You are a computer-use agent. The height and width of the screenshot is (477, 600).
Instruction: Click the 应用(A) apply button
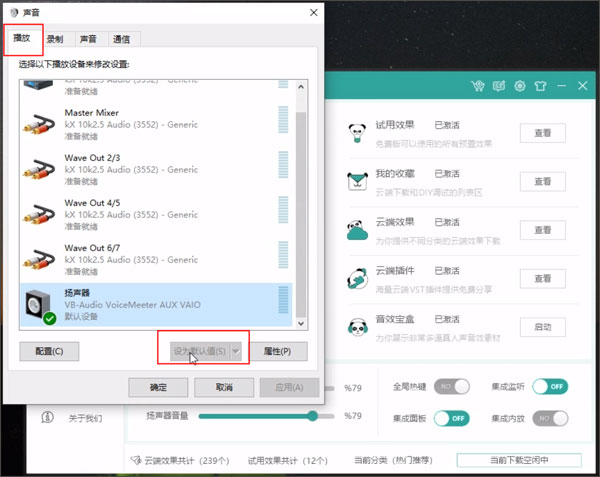click(x=289, y=387)
